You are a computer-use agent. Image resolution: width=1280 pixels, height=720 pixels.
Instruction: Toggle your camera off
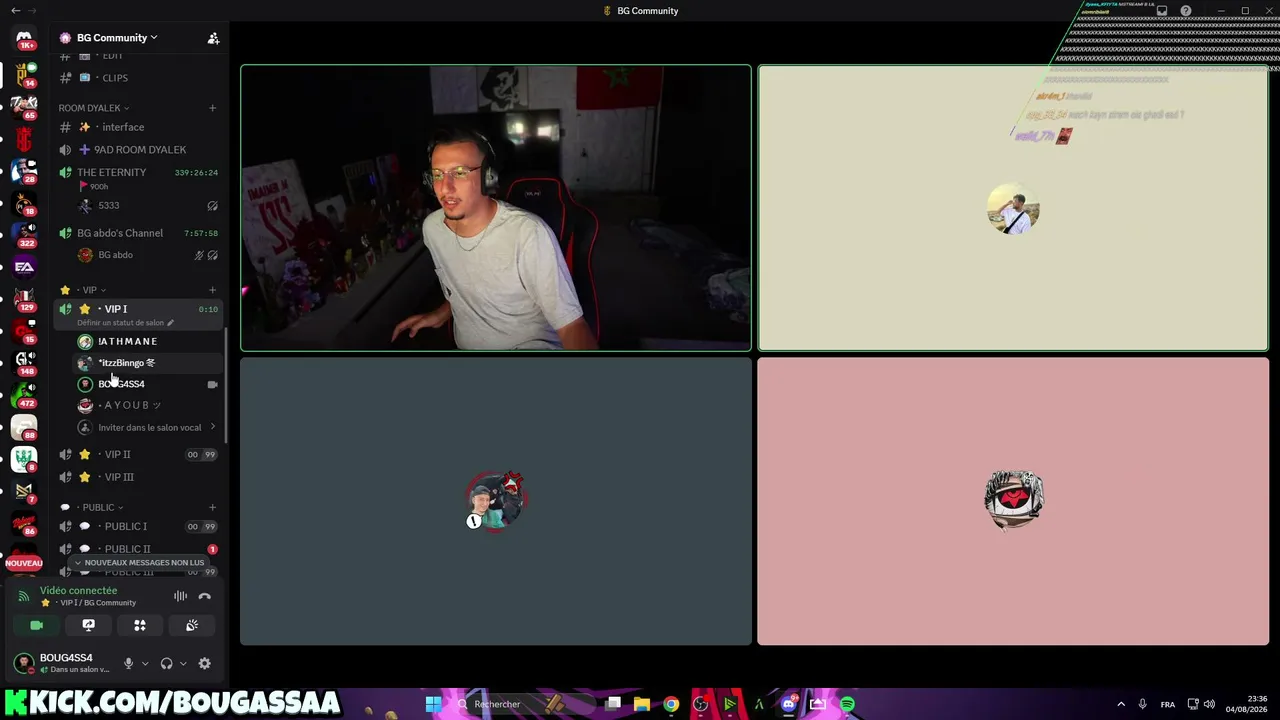(37, 625)
